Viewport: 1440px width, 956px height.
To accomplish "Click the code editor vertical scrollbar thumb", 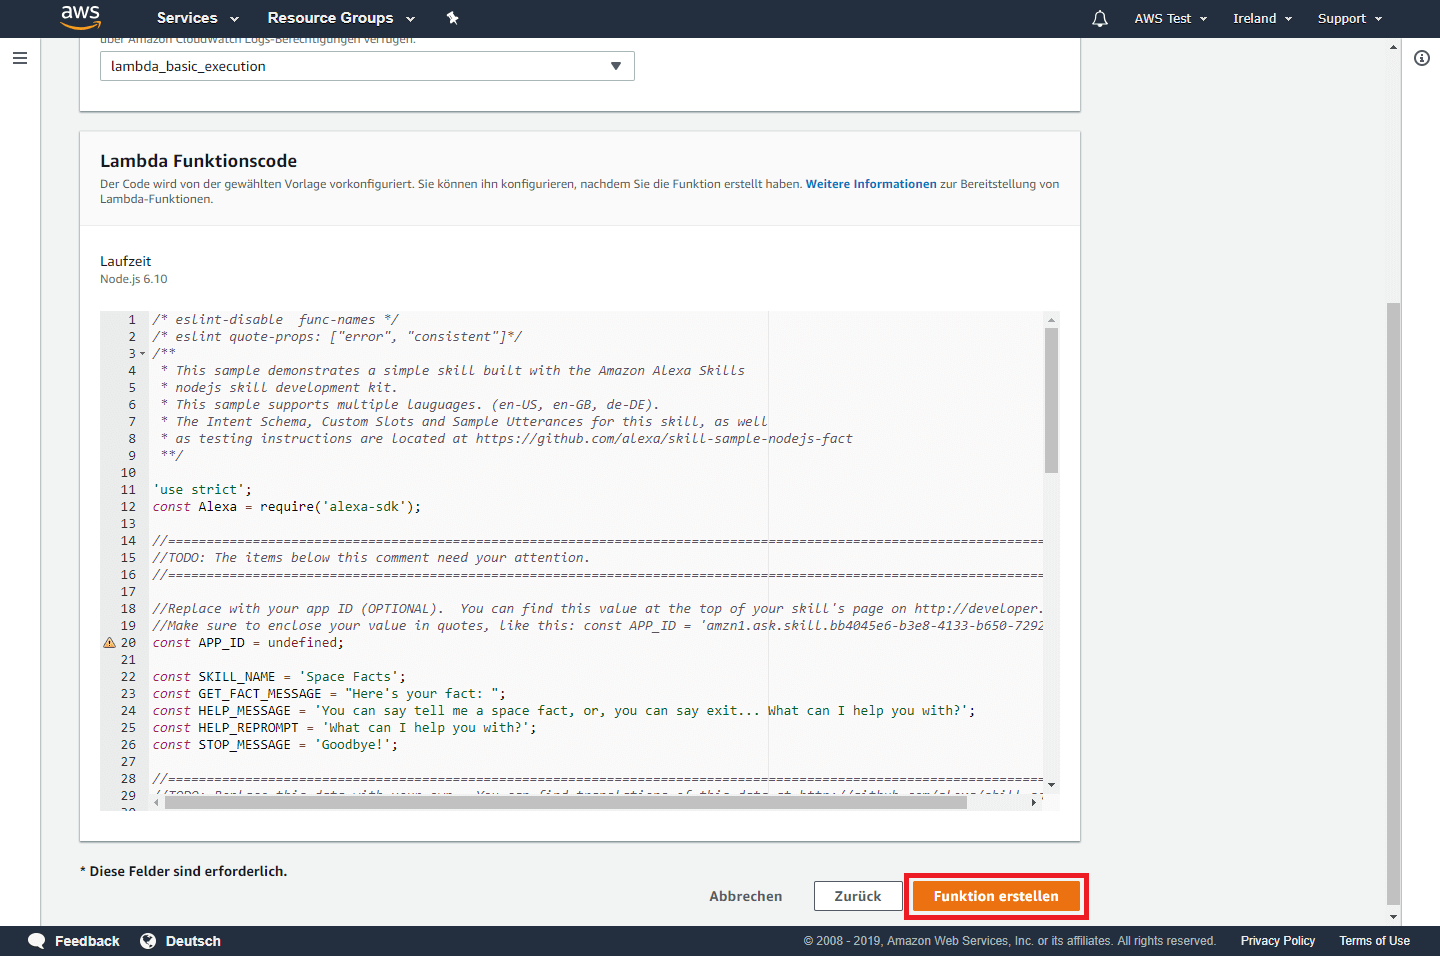I will (1051, 400).
